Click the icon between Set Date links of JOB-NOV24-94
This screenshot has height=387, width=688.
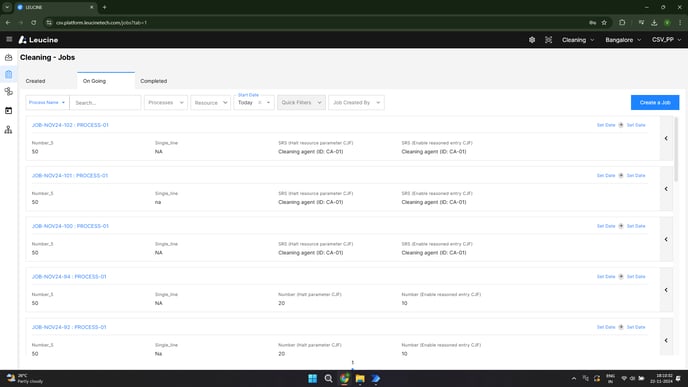[621, 276]
